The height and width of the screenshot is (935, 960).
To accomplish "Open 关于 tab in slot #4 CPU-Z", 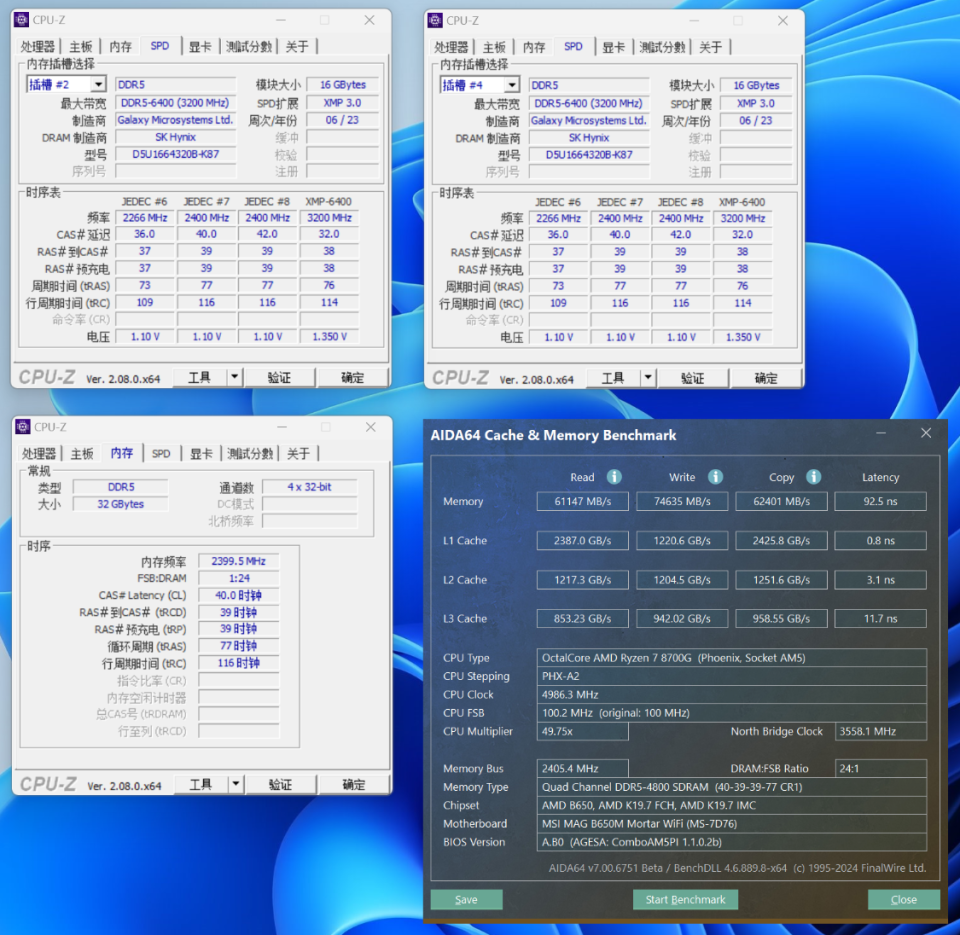I will [710, 47].
